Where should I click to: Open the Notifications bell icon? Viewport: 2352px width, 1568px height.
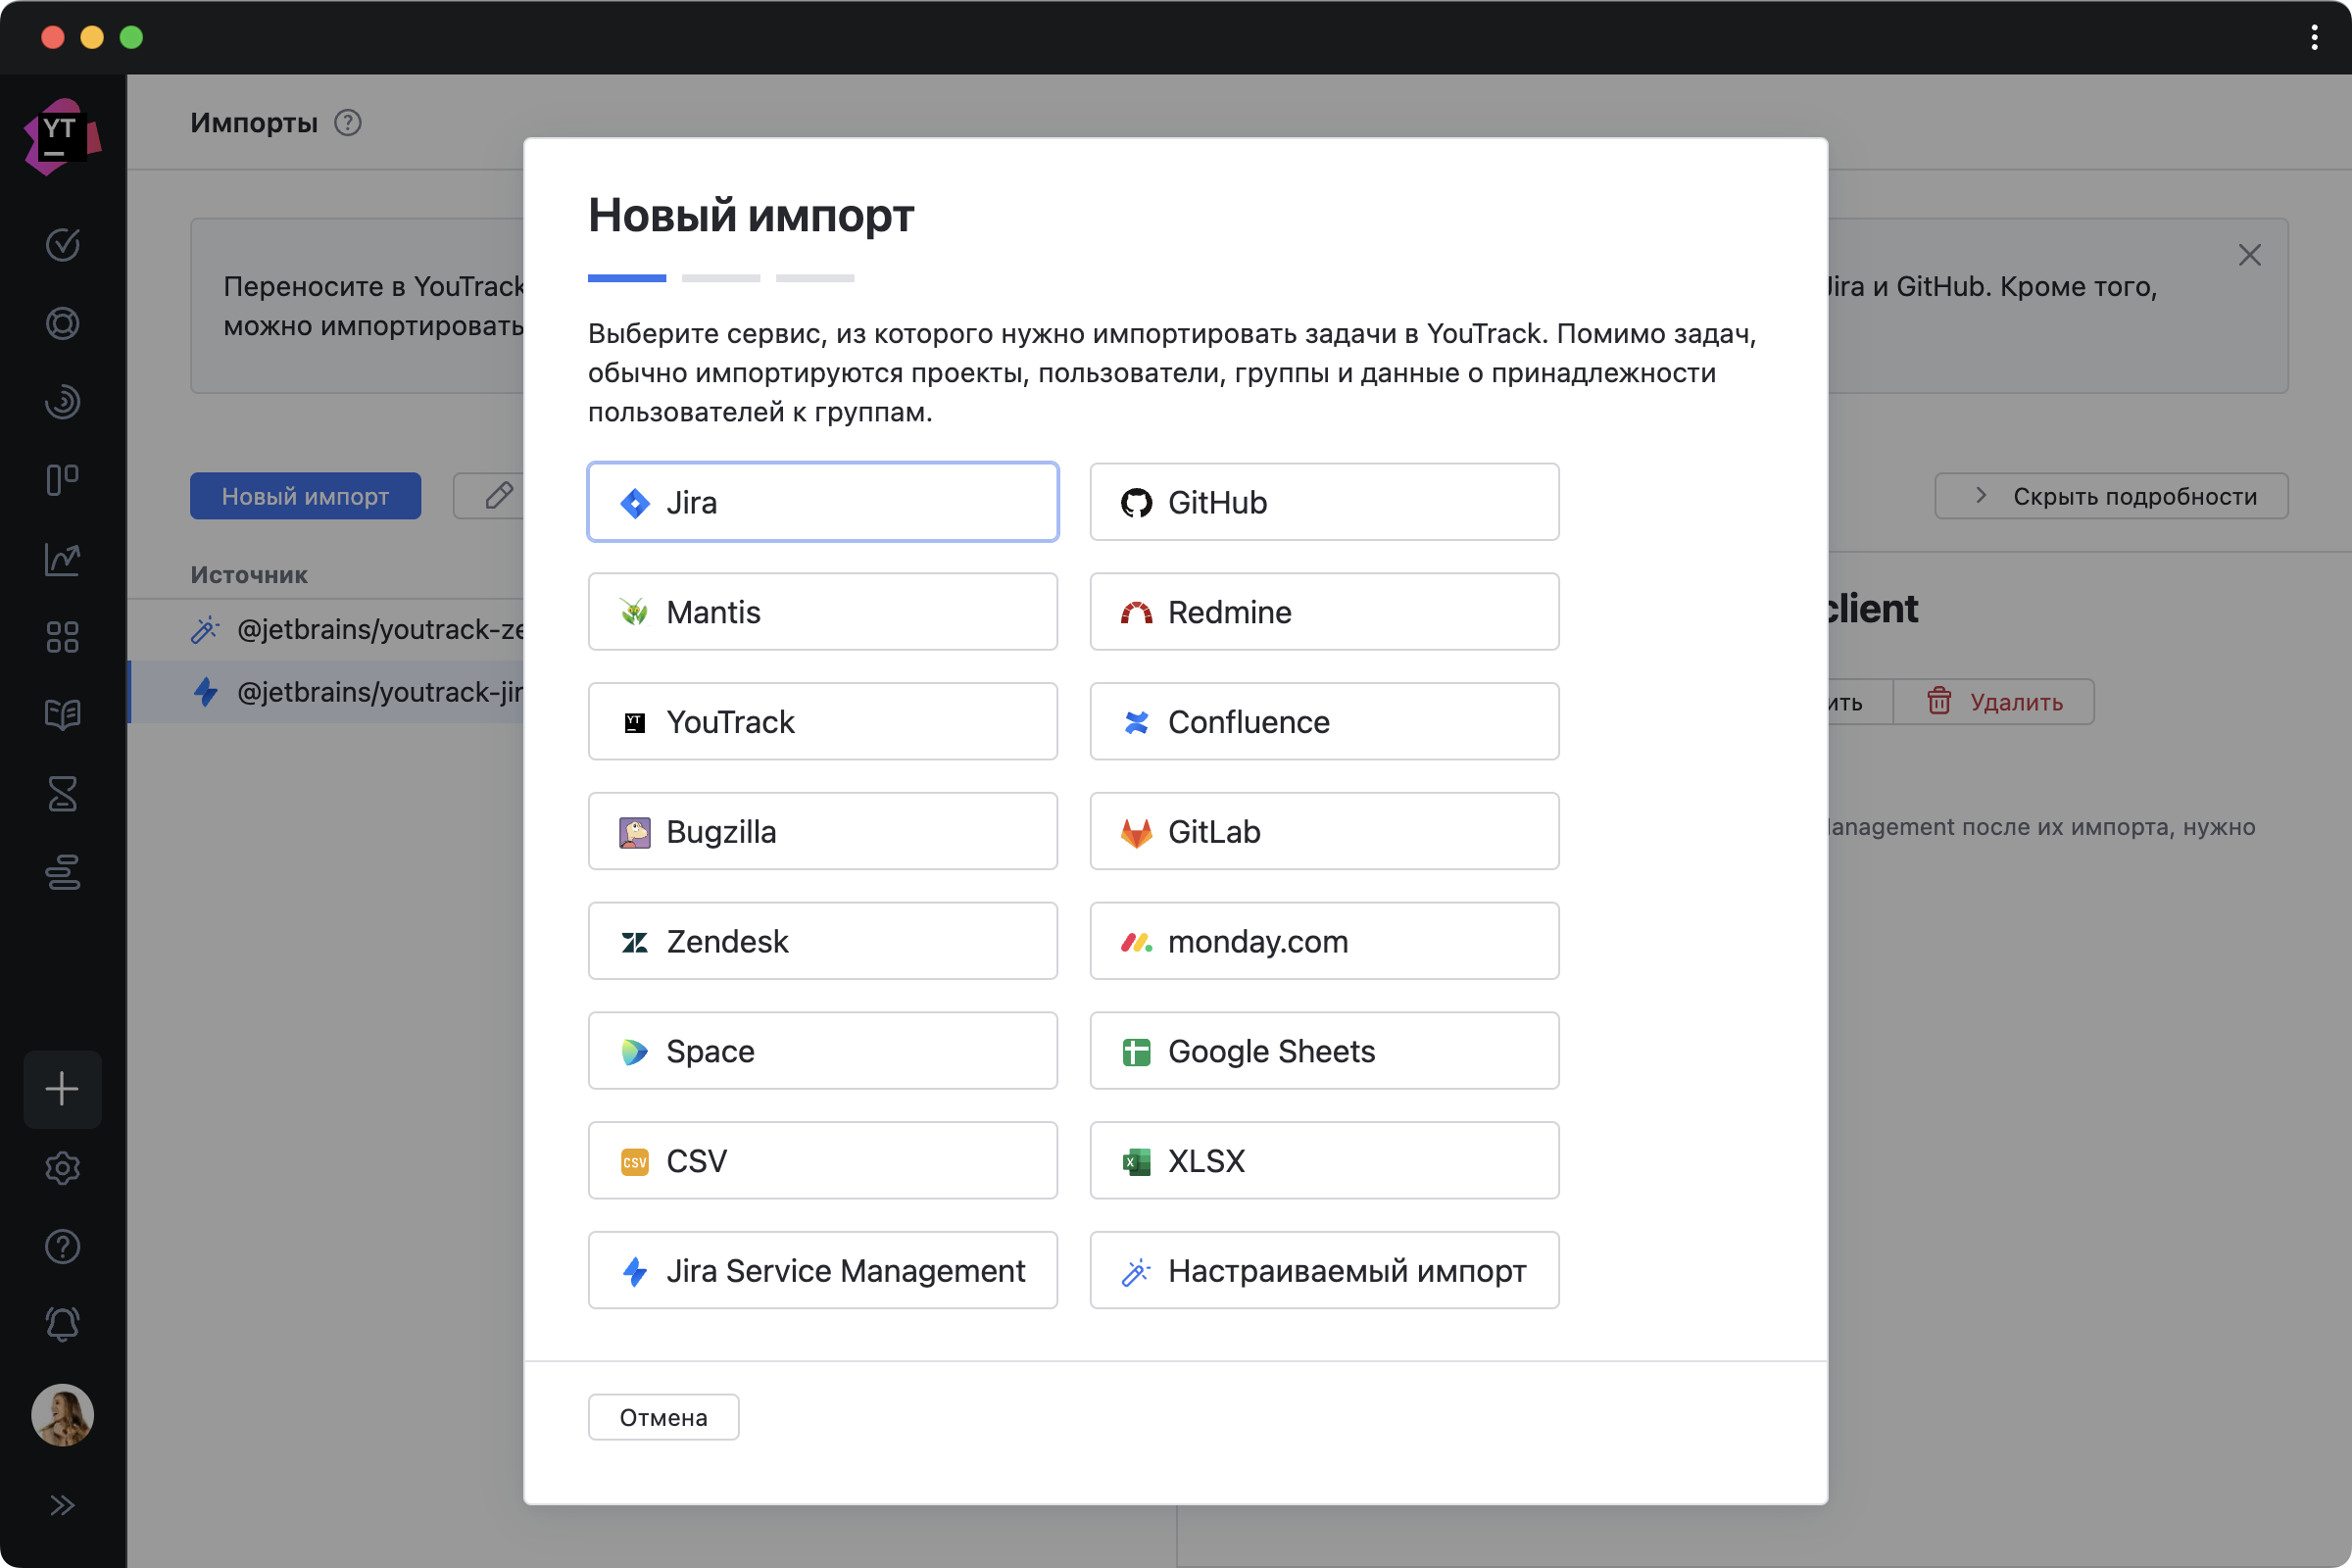[x=62, y=1325]
